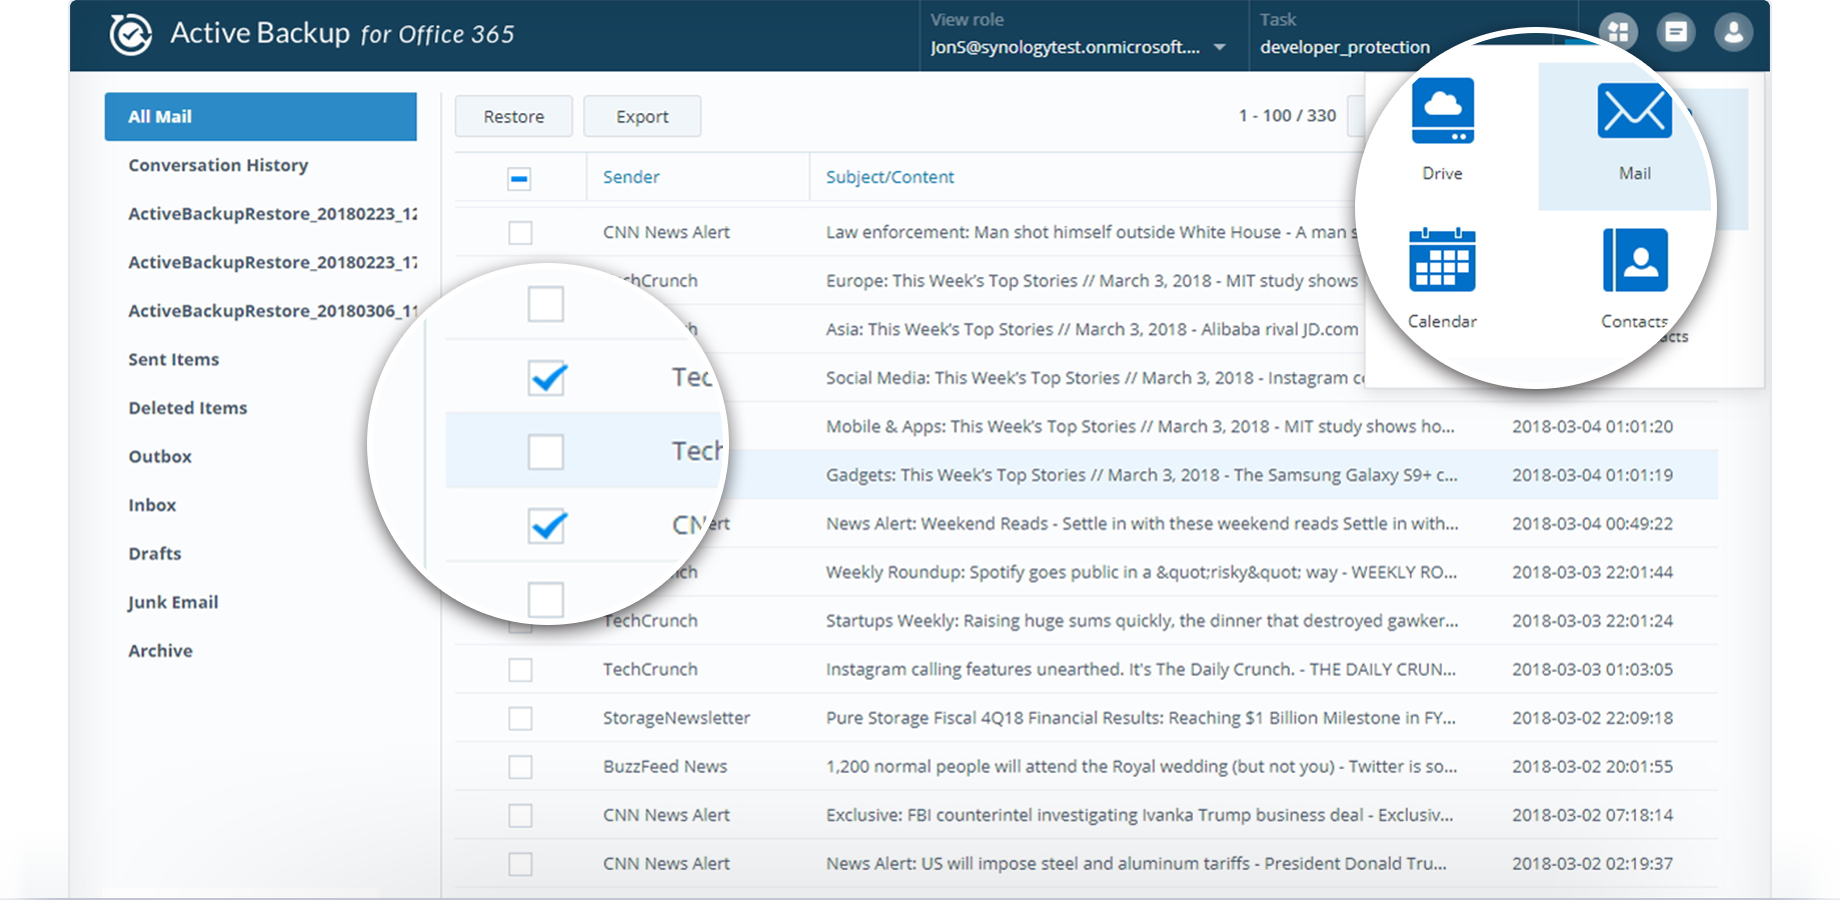Open the Contacts service icon
This screenshot has width=1840, height=900.
click(x=1635, y=260)
